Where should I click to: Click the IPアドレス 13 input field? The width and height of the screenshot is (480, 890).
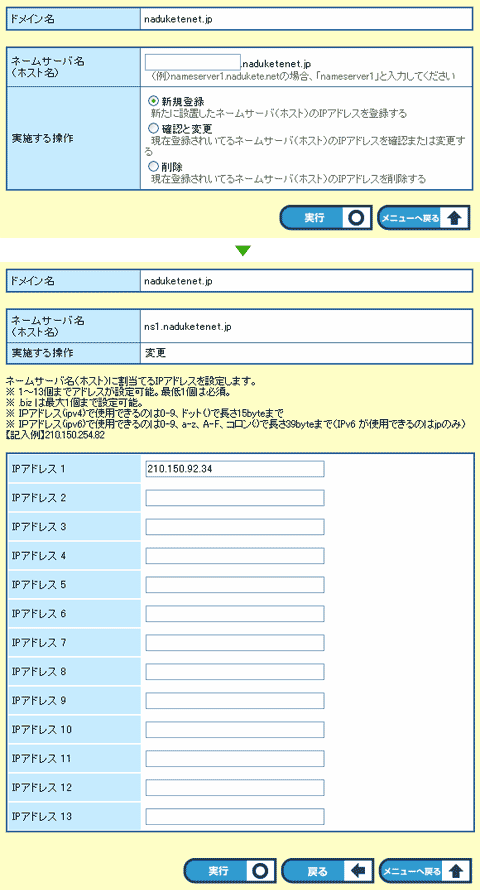(235, 816)
